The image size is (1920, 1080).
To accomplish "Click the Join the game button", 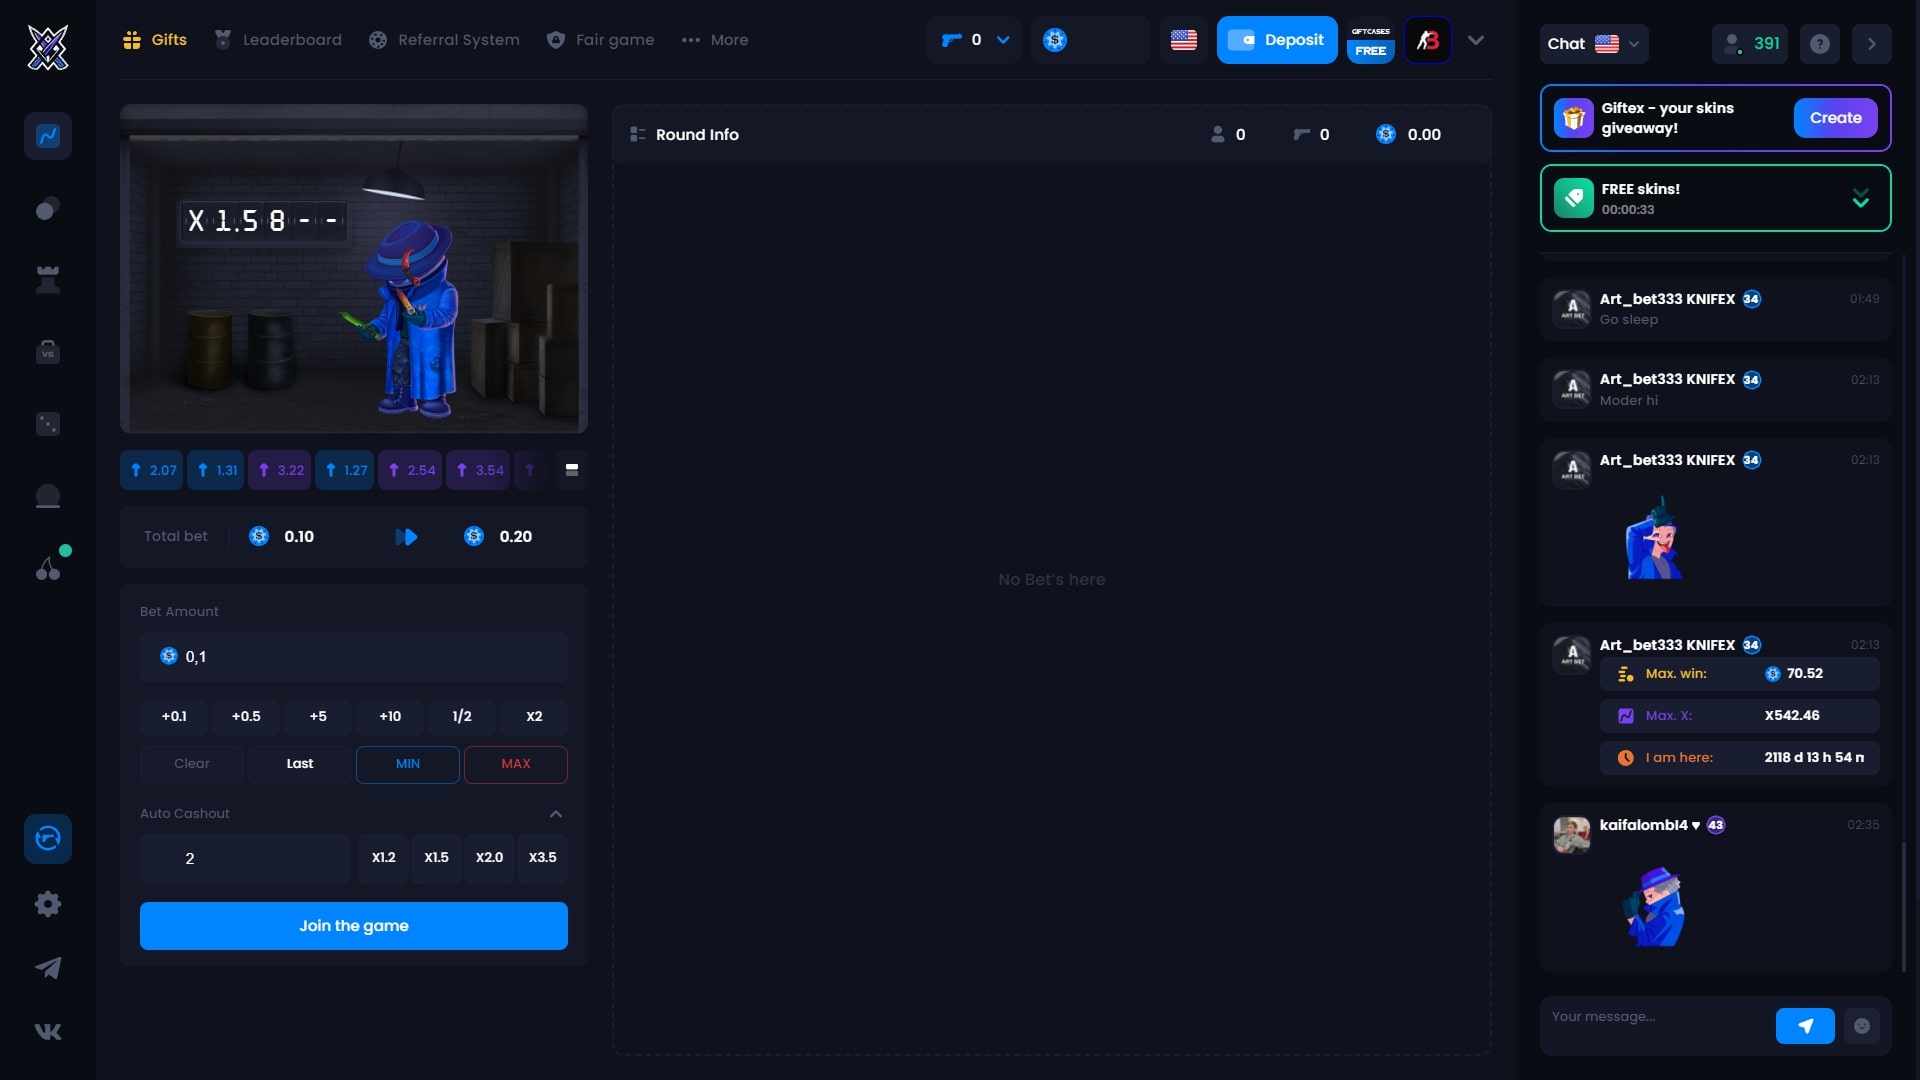I will tap(353, 926).
